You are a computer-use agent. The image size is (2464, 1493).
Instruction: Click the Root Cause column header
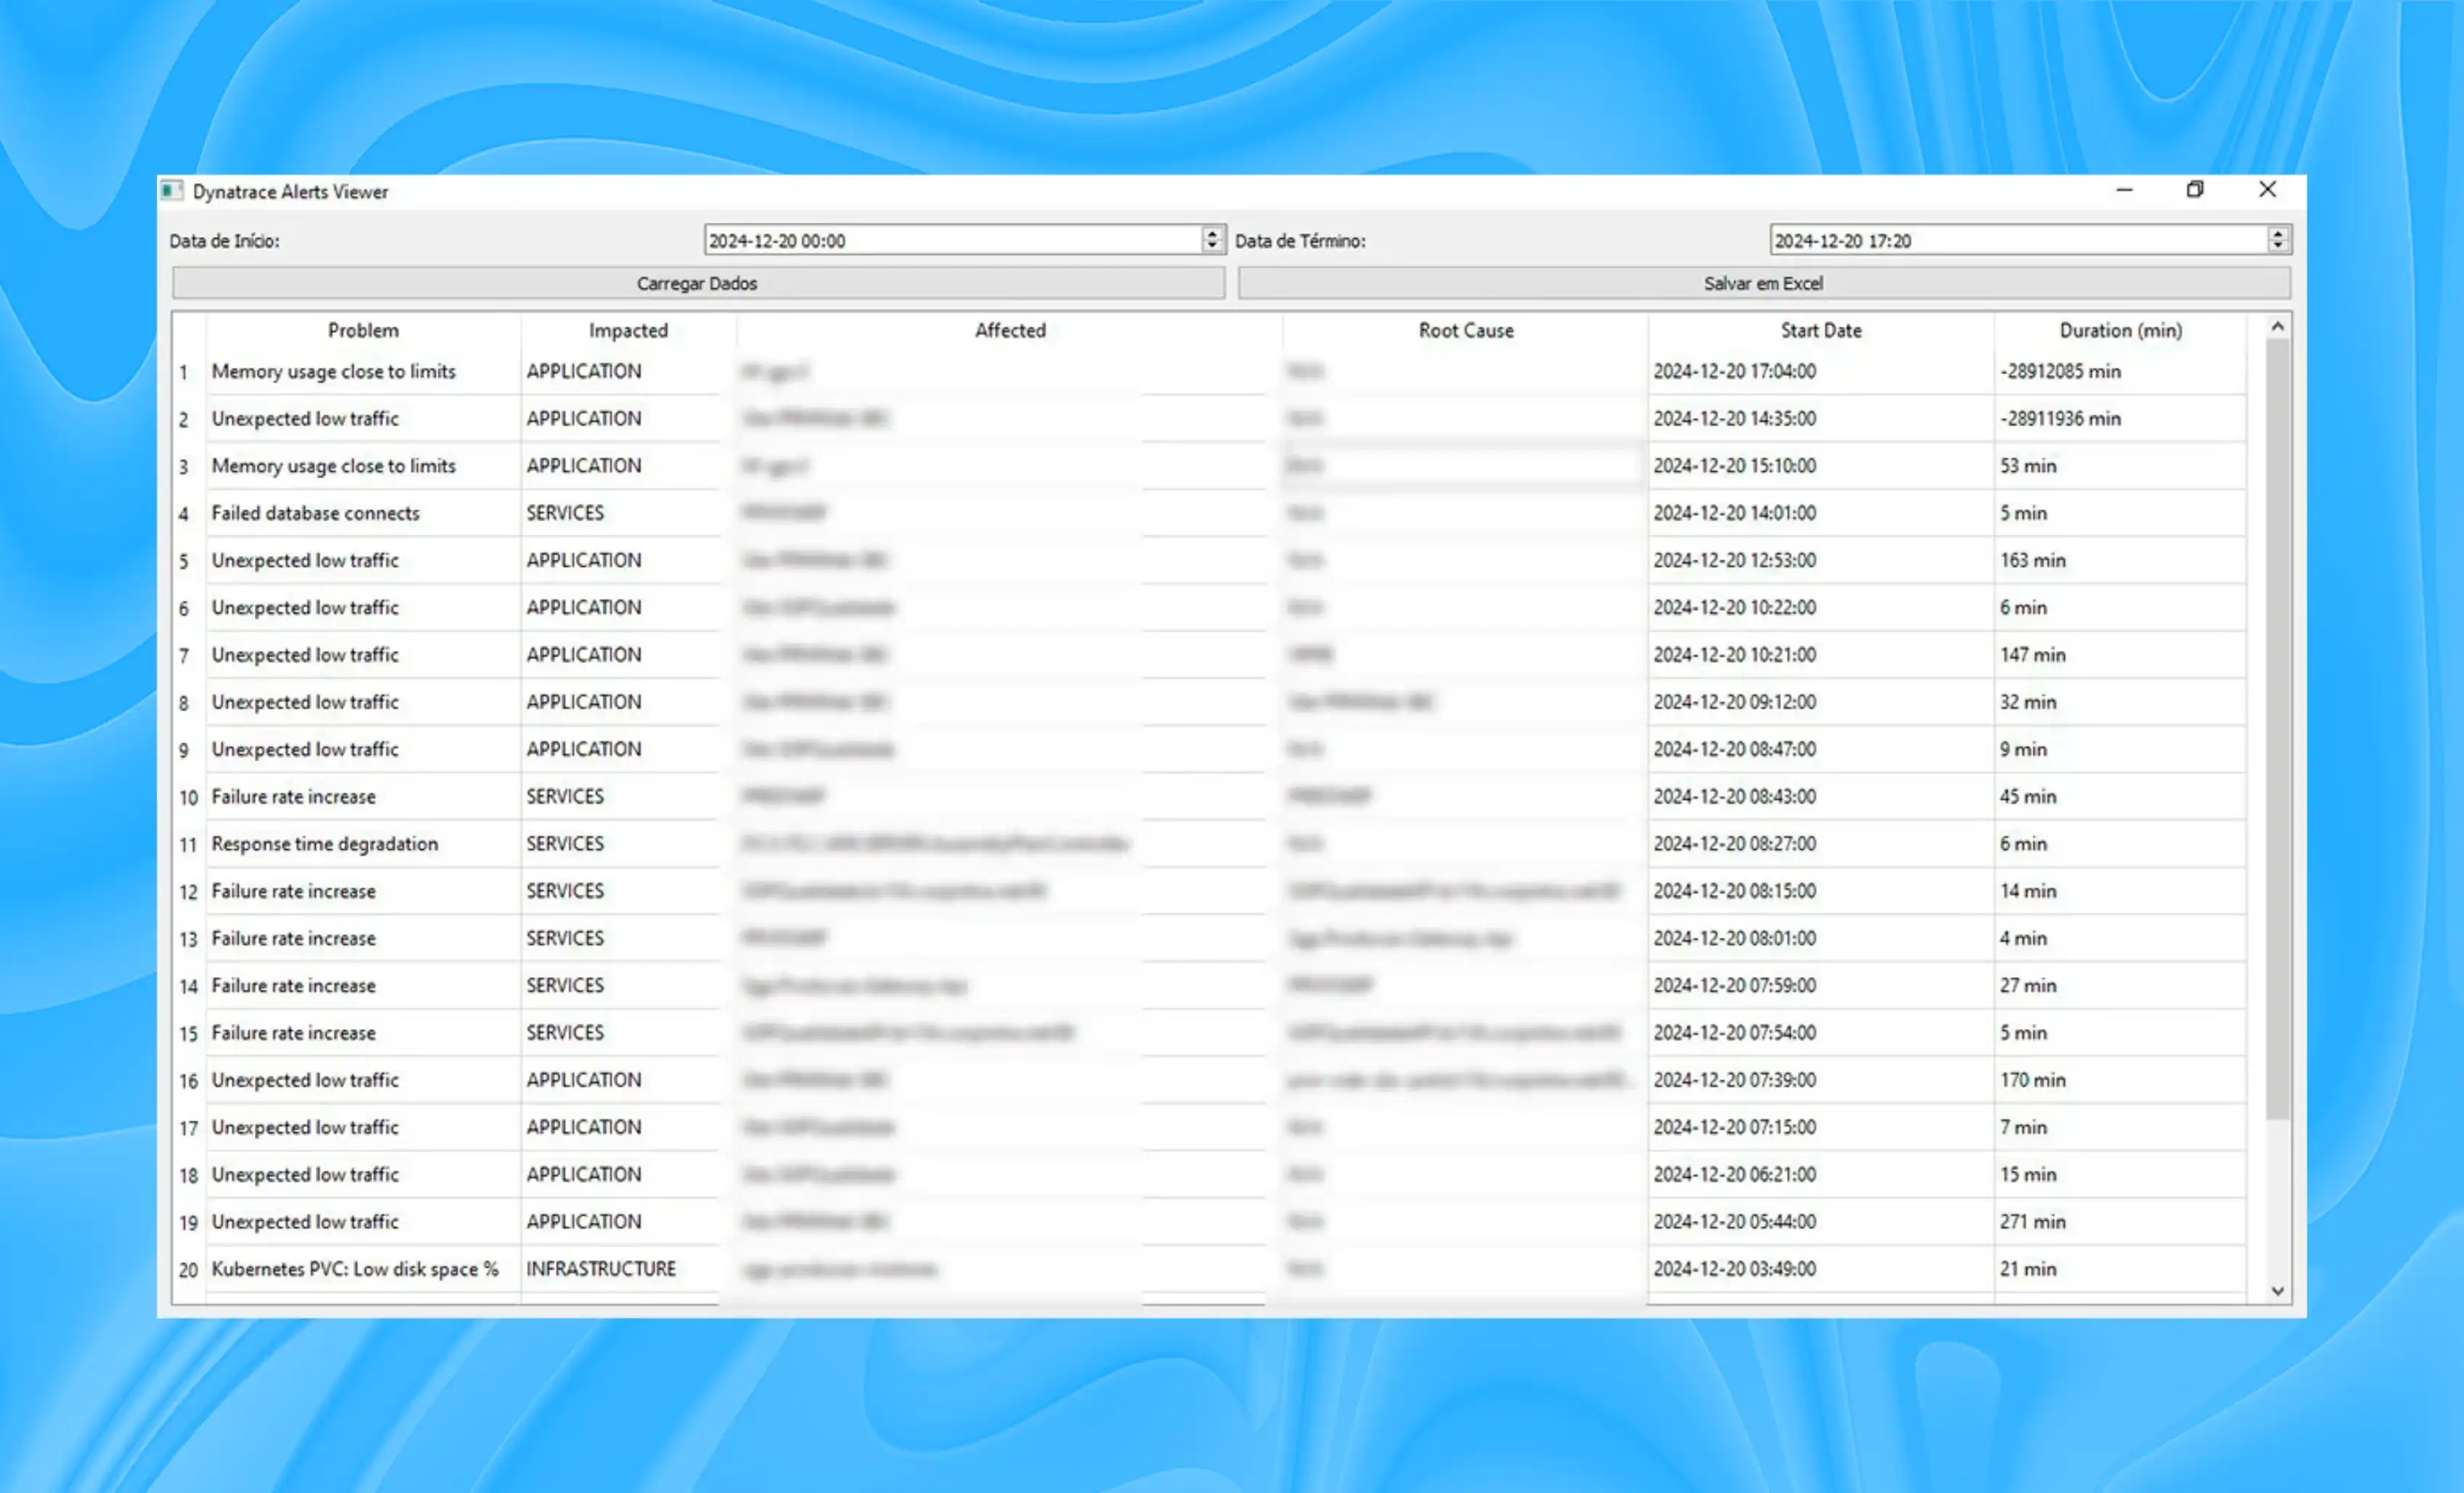coord(1466,330)
